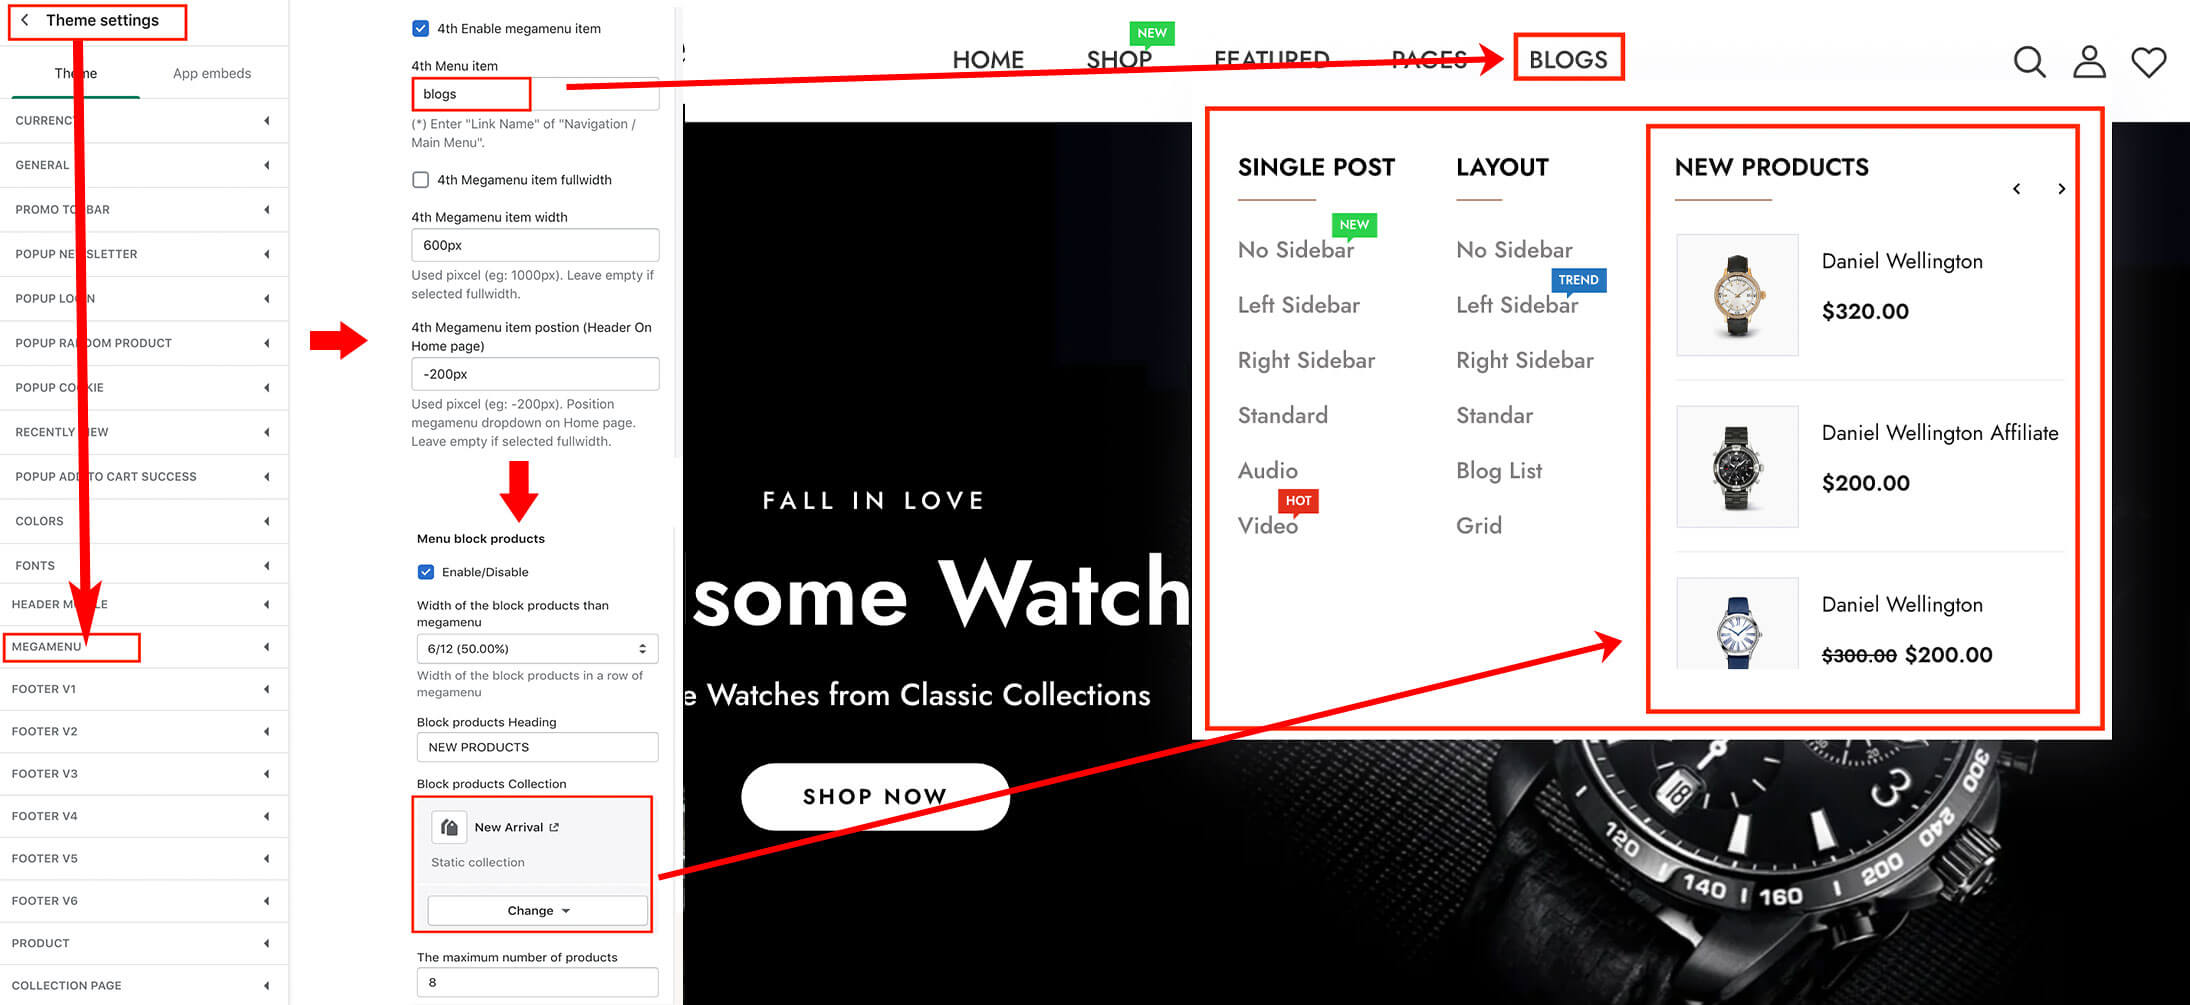Click the 4th Menu item input field
Screen dimensions: 2190x1005
click(535, 94)
